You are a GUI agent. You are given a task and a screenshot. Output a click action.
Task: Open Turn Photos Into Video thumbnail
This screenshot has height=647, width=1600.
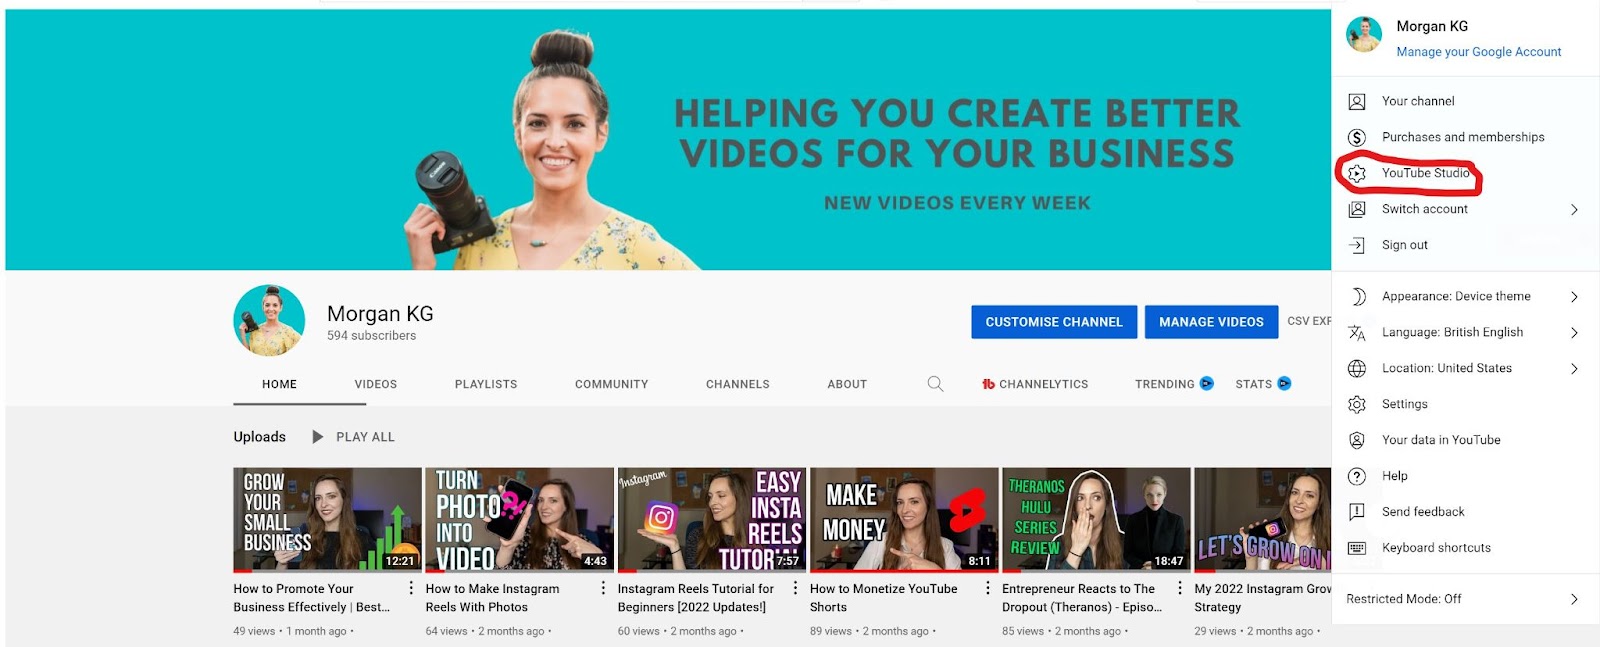point(519,520)
